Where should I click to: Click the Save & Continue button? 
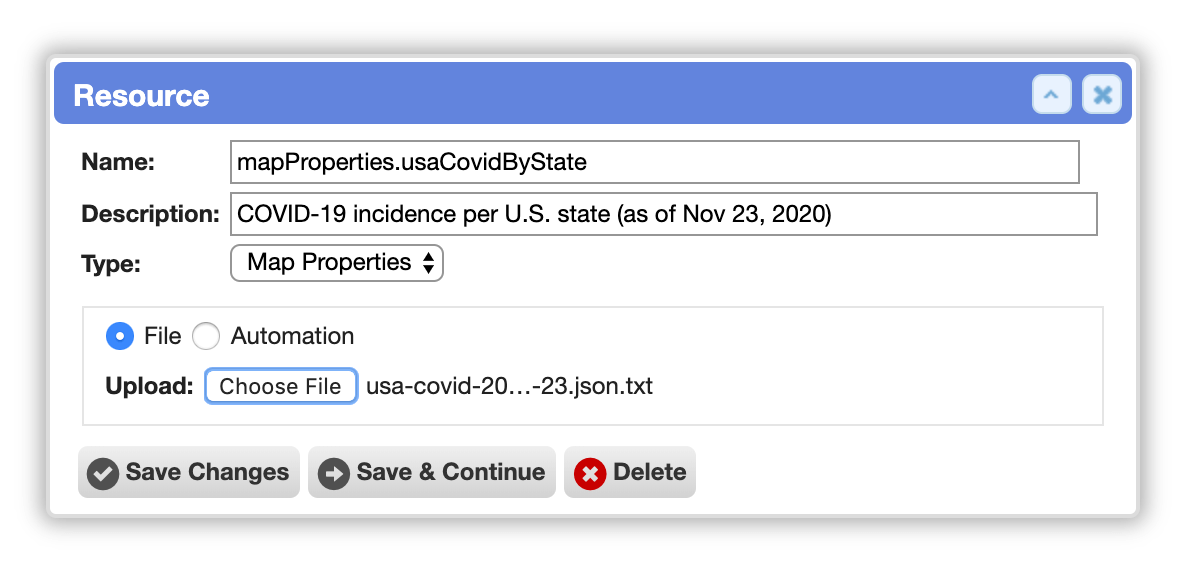tap(432, 472)
